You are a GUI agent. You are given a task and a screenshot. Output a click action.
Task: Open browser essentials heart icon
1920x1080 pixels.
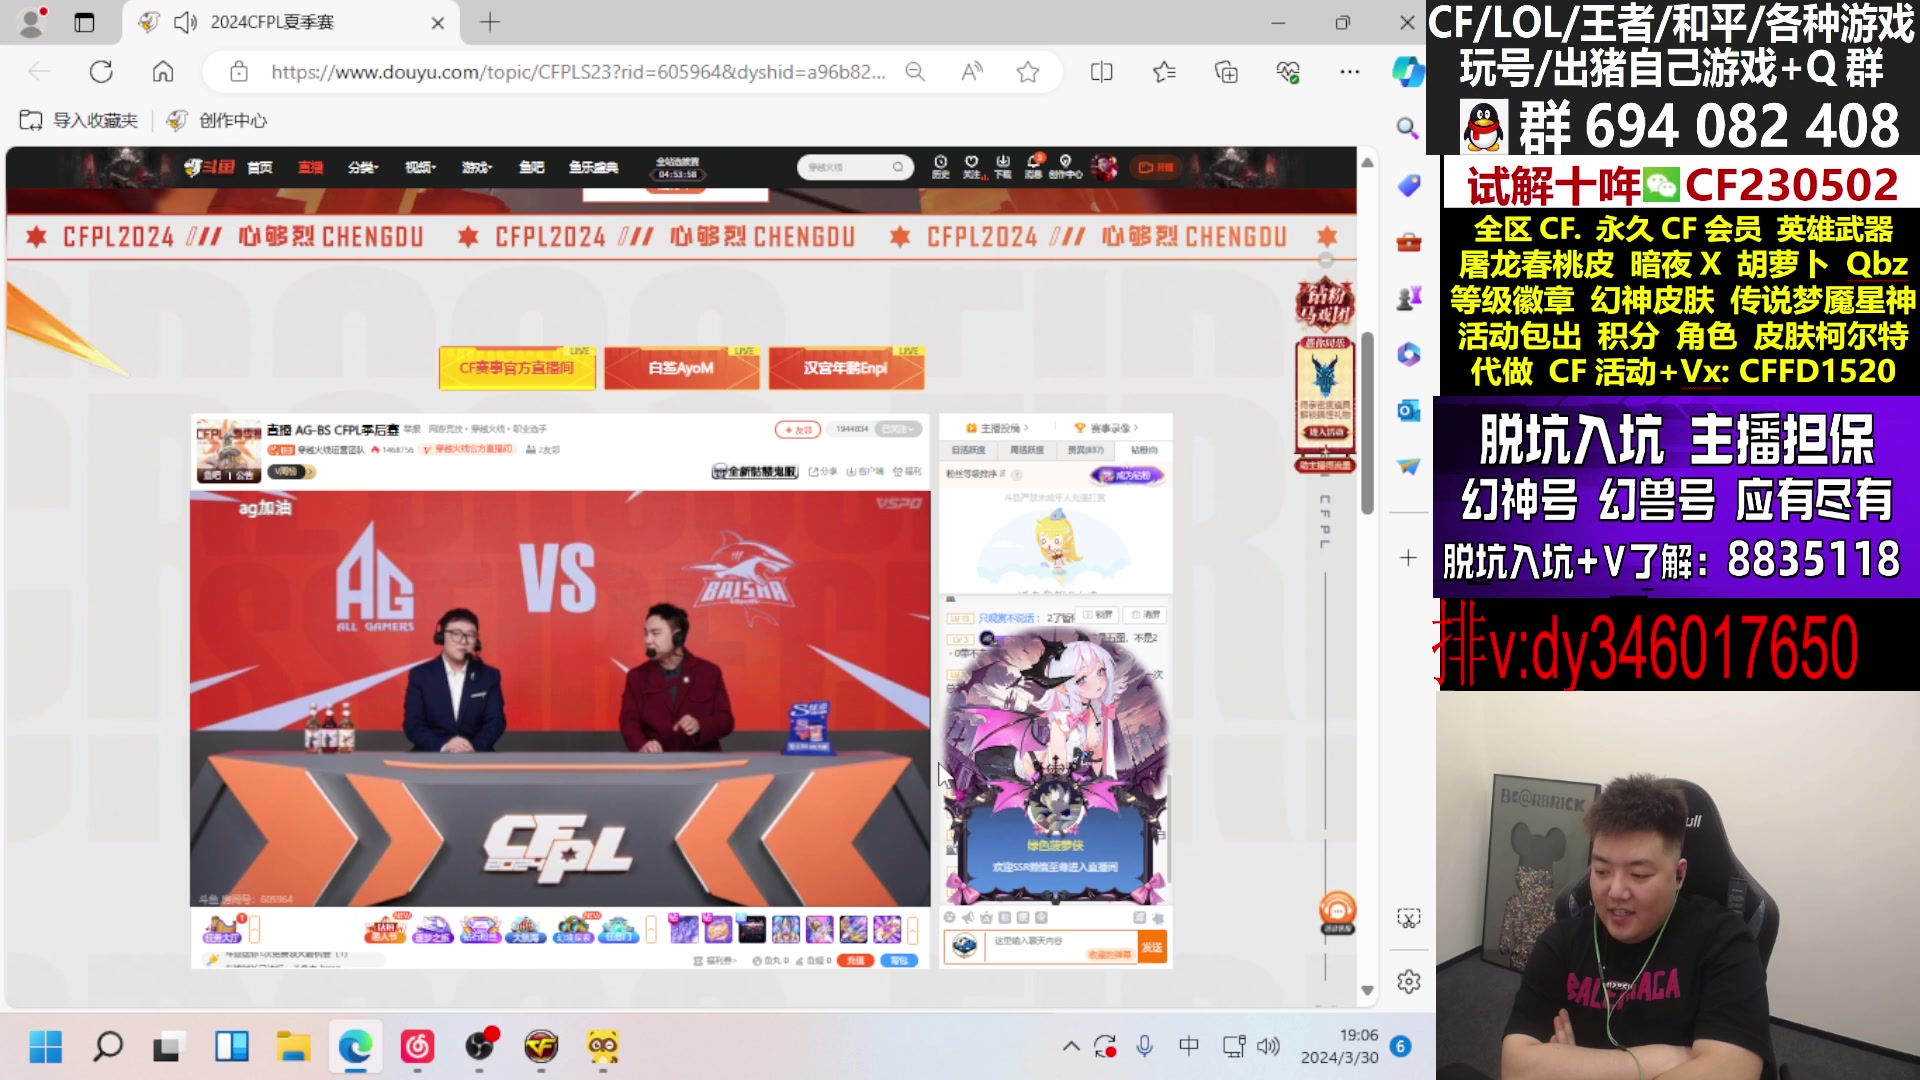click(x=1288, y=72)
